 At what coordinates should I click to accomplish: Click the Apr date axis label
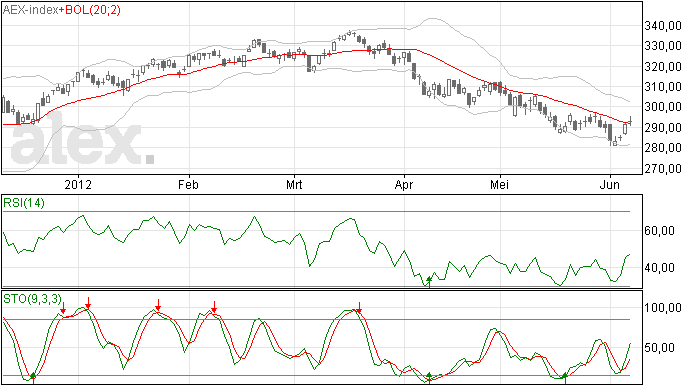pyautogui.click(x=404, y=184)
